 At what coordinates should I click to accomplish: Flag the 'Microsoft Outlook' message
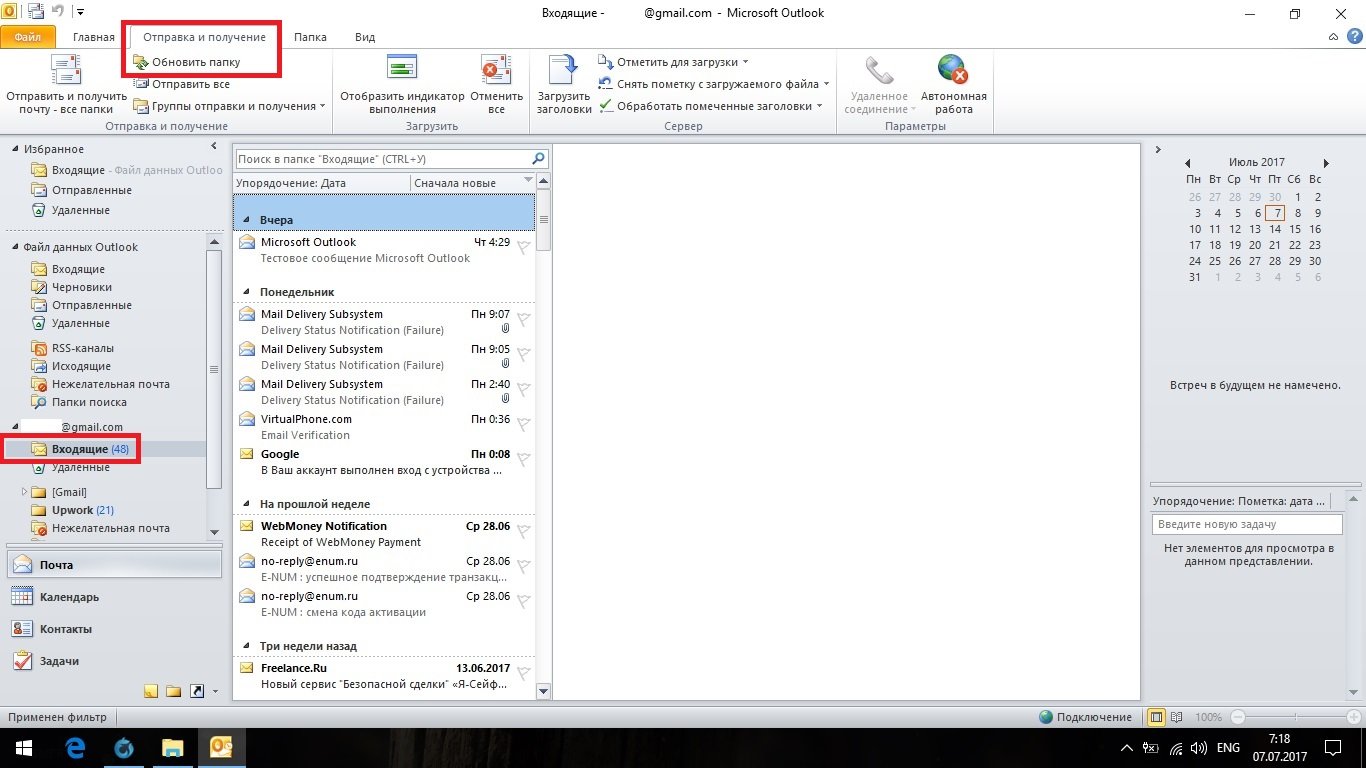click(523, 249)
